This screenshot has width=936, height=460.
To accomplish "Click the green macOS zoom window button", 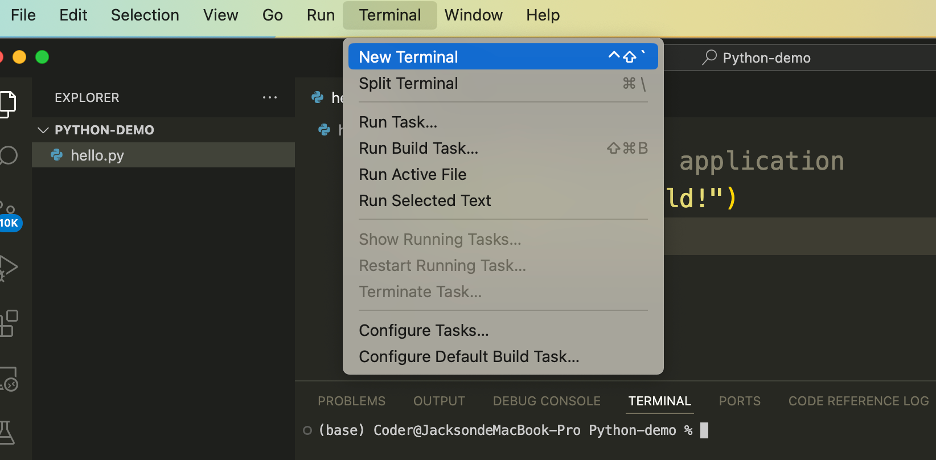I will click(x=42, y=57).
